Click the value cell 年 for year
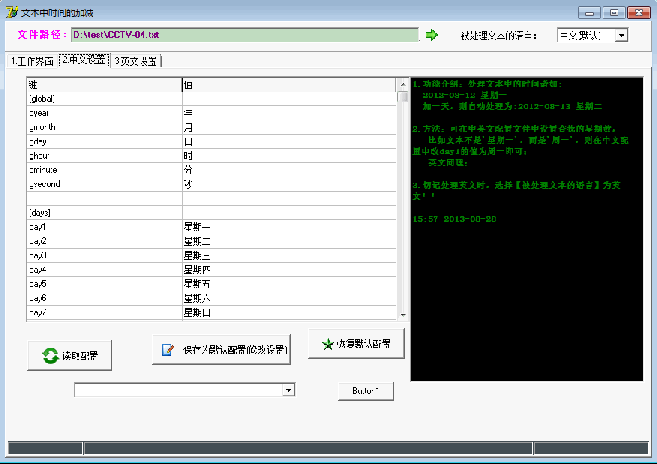This screenshot has height=464, width=657. tap(289, 113)
